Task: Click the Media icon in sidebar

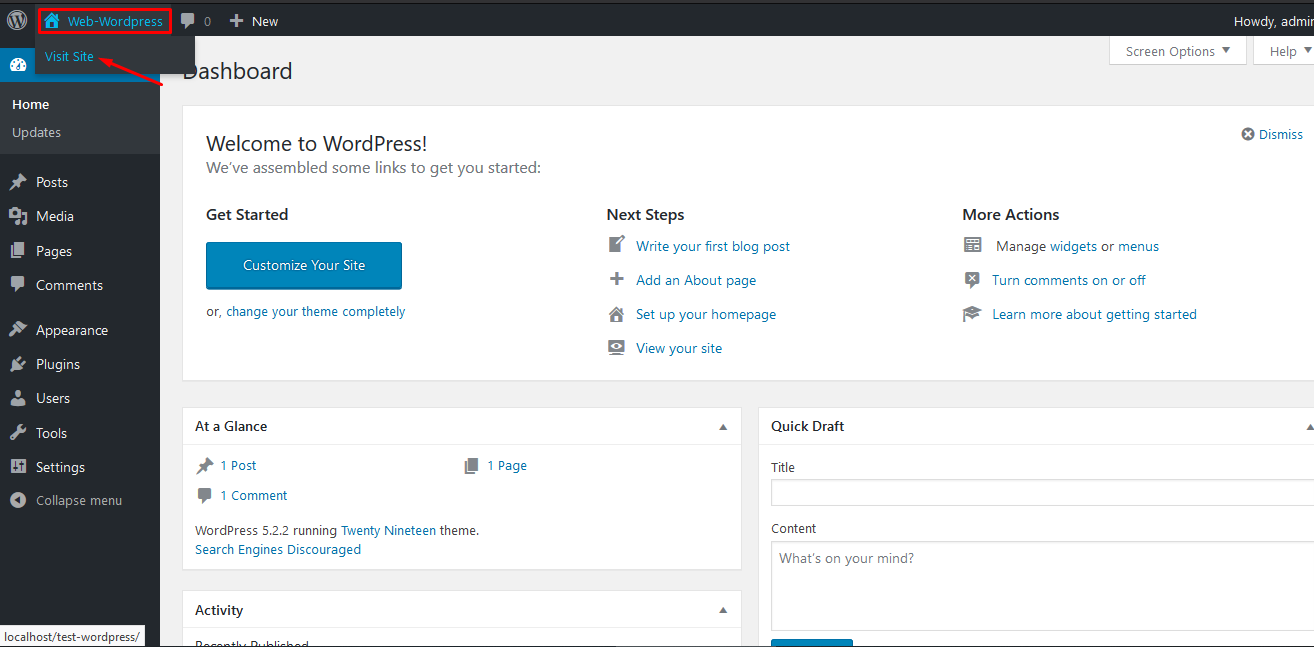Action: (18, 216)
